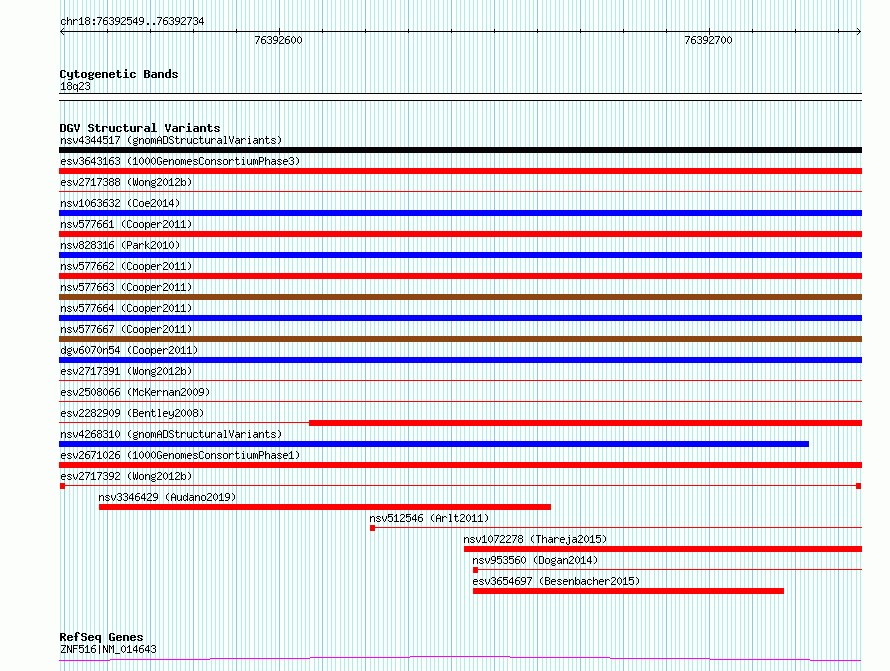This screenshot has height=671, width=890.
Task: Click the blue bar under nsv4268310
Action: click(x=434, y=444)
